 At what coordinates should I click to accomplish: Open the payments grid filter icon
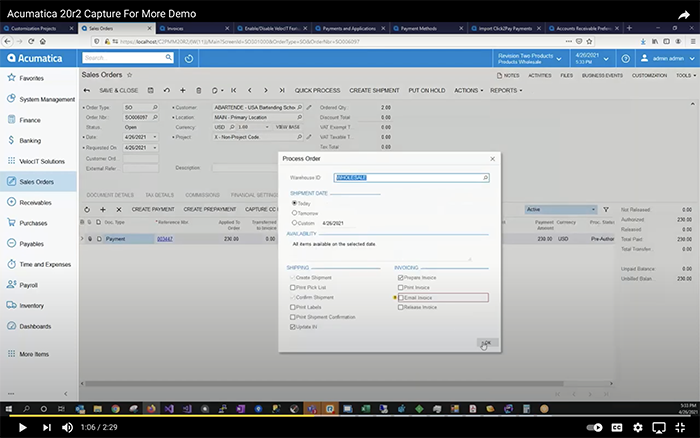(606, 209)
